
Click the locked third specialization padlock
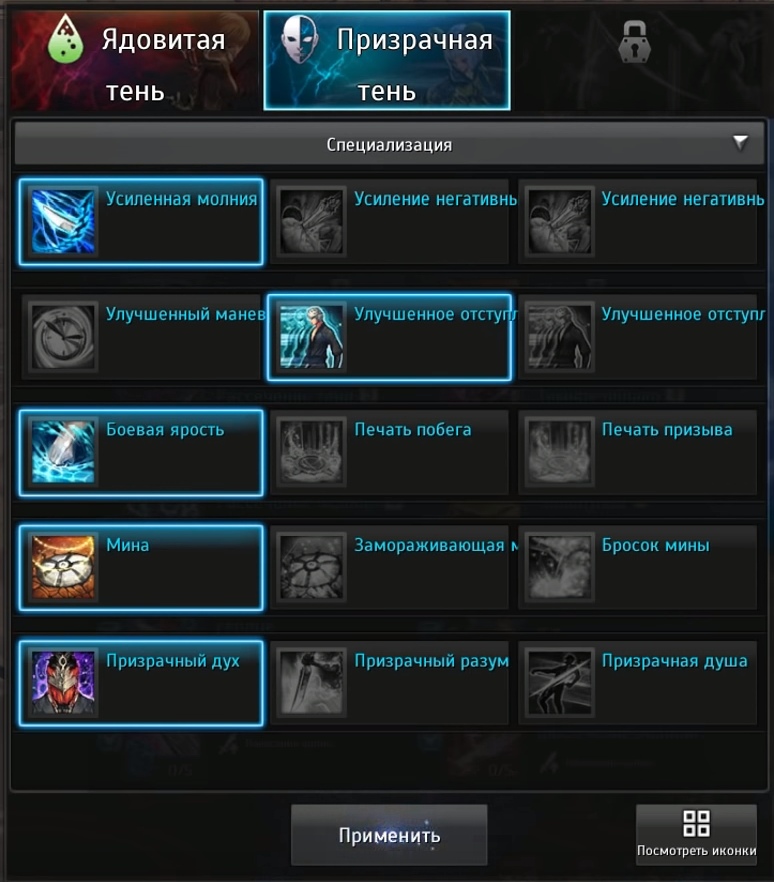point(634,42)
